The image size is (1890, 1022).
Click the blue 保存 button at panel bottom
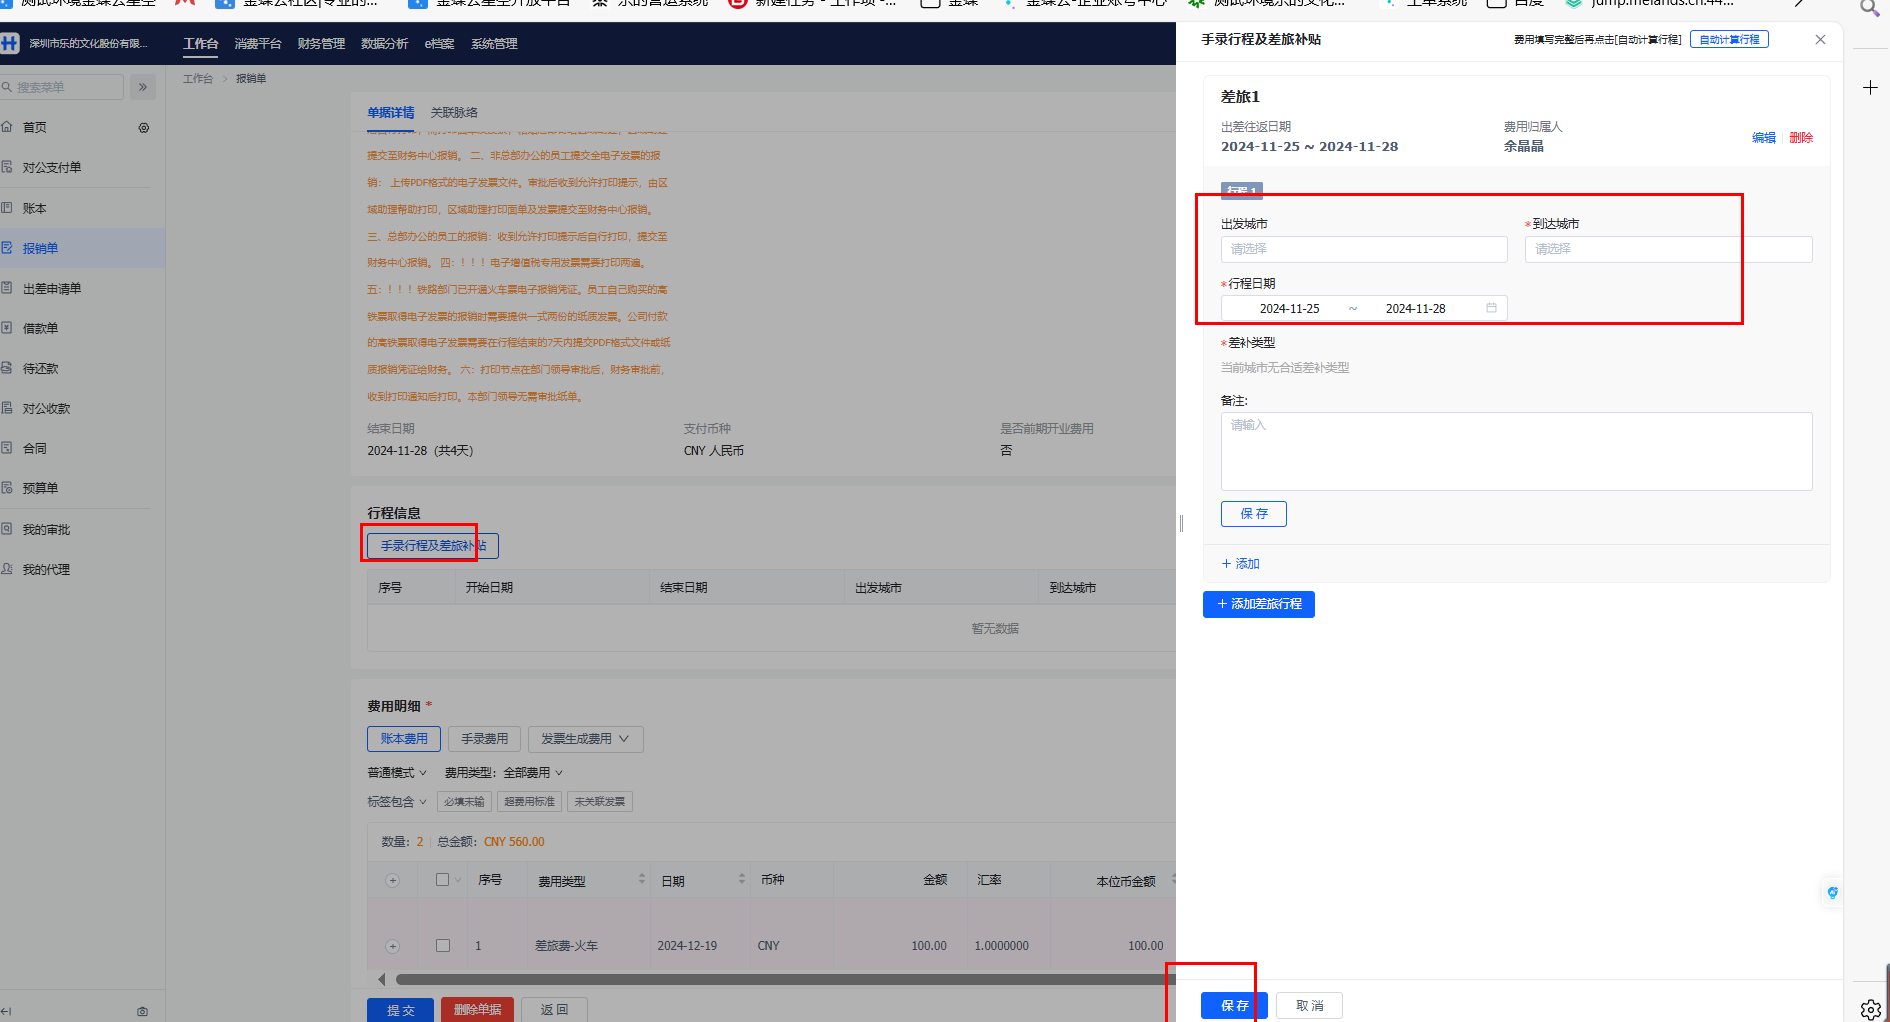pyautogui.click(x=1235, y=1006)
